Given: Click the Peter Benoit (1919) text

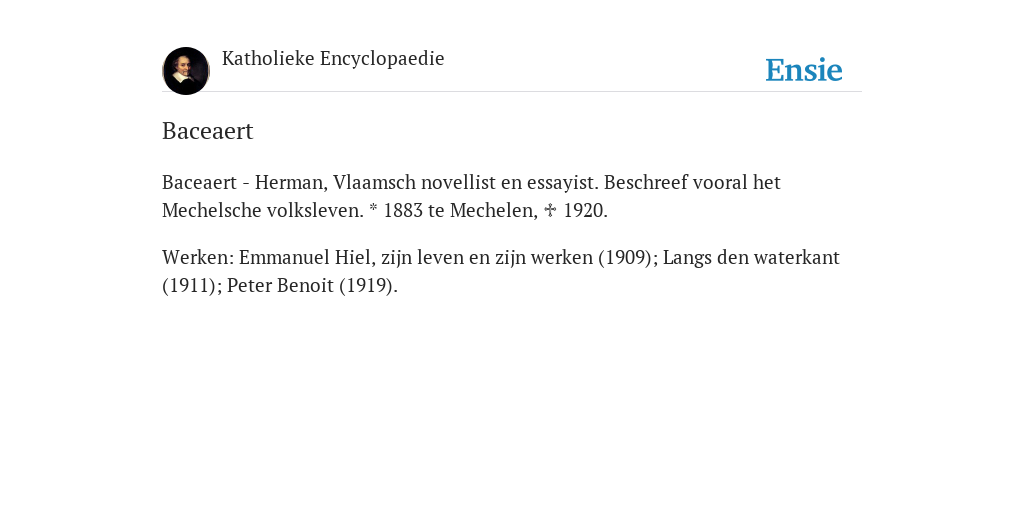Looking at the screenshot, I should tap(312, 285).
